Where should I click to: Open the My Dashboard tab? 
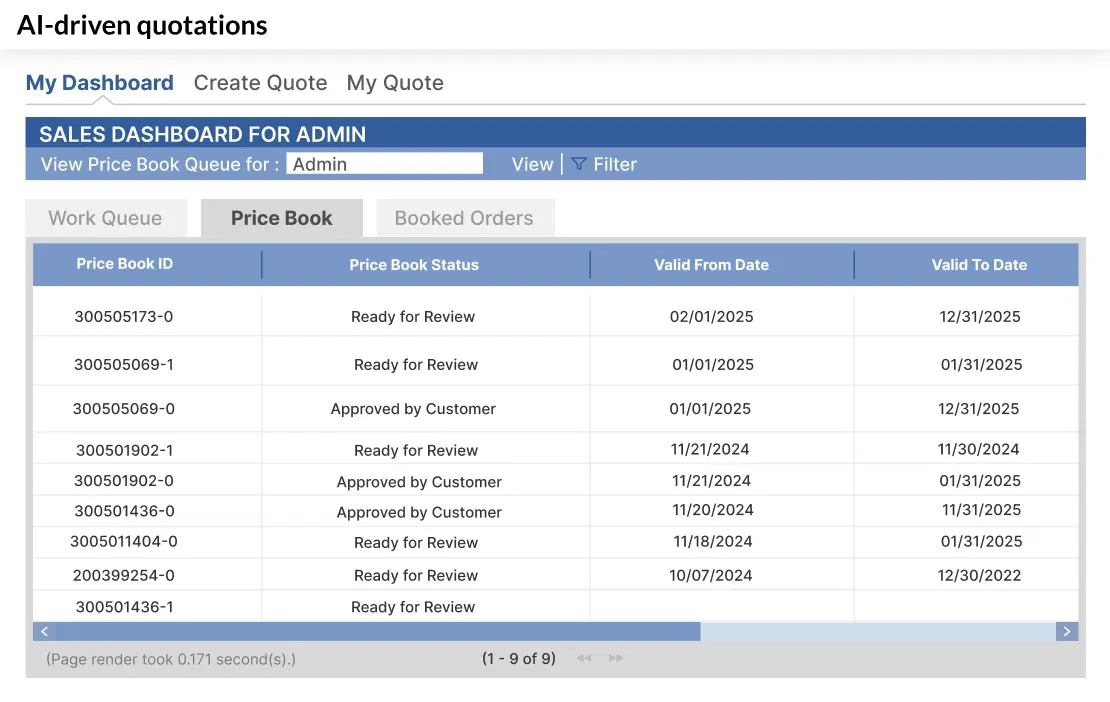(x=100, y=83)
